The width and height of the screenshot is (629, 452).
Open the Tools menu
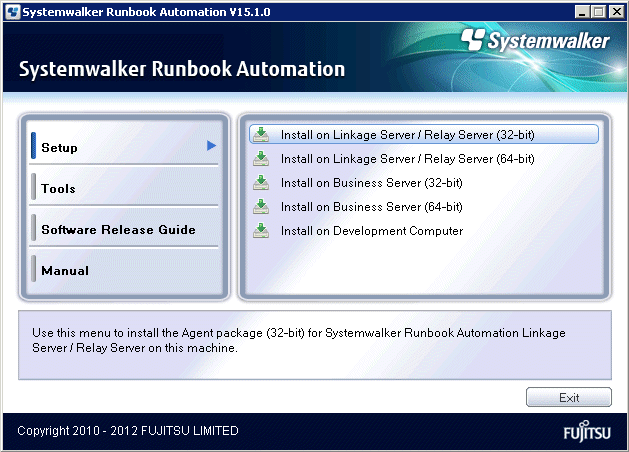point(58,189)
